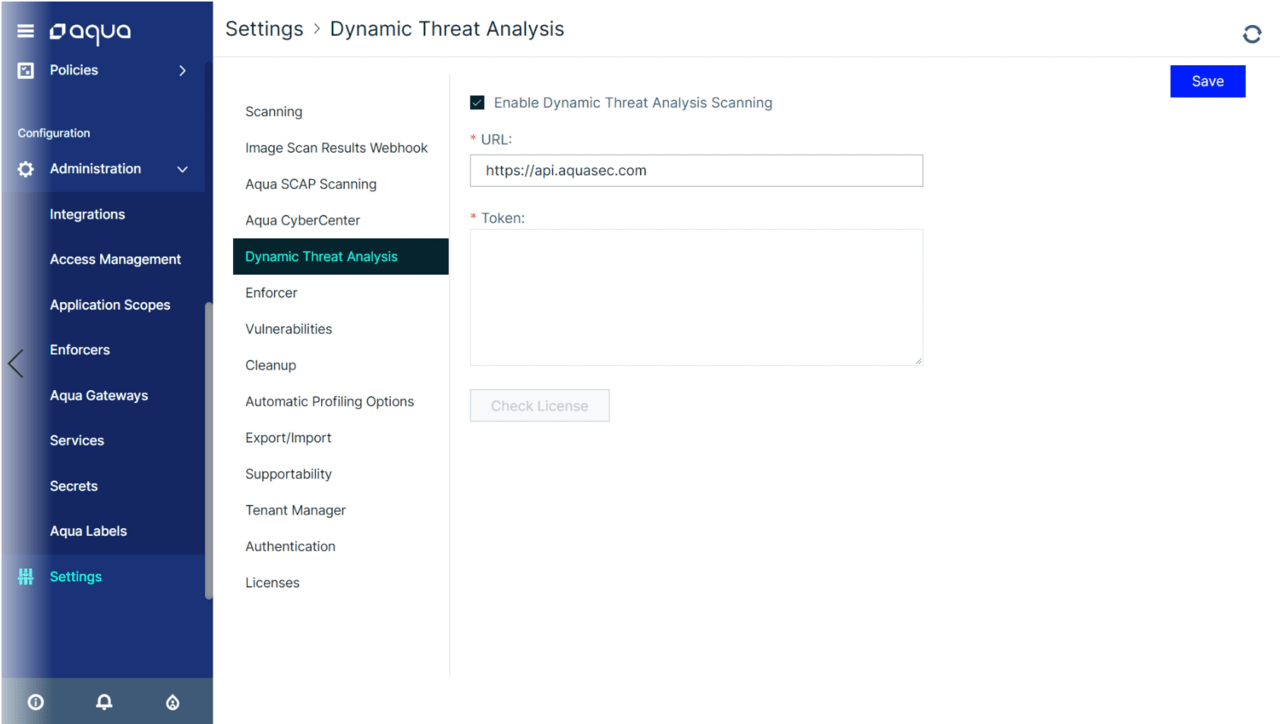Click into the Token text area
This screenshot has height=724, width=1280.
point(696,297)
